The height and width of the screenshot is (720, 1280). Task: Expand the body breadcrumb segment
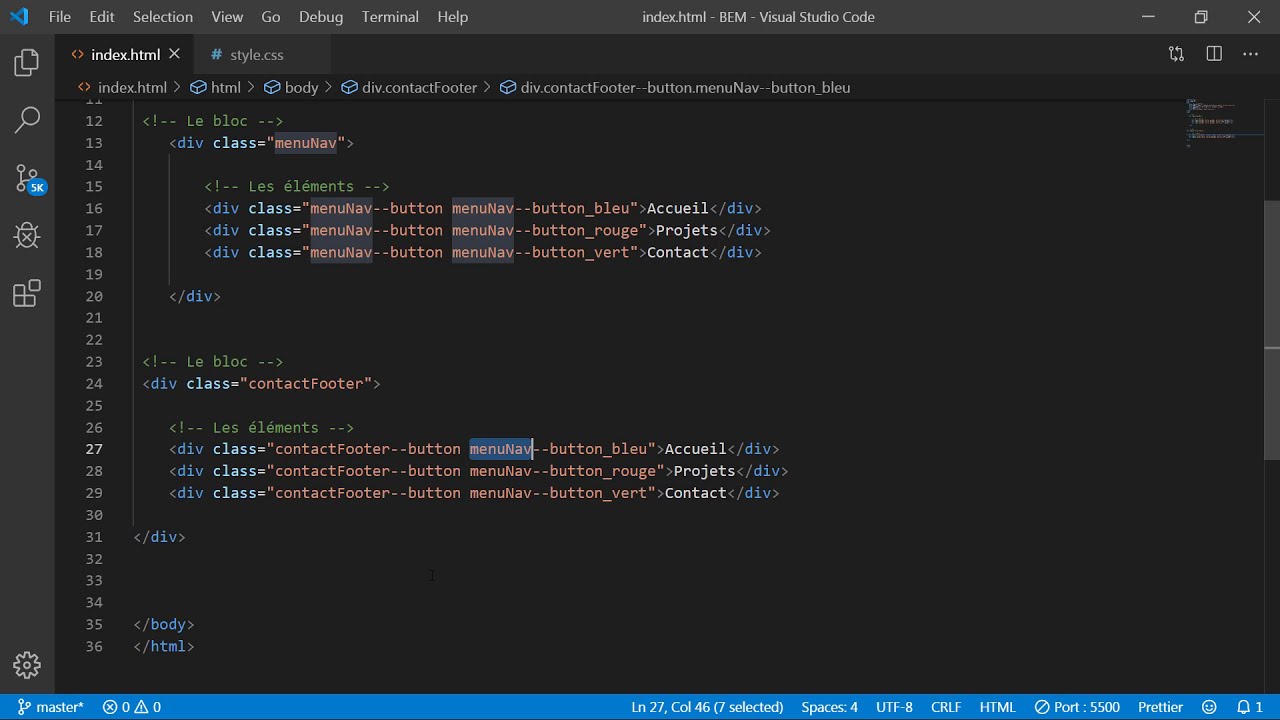click(301, 88)
